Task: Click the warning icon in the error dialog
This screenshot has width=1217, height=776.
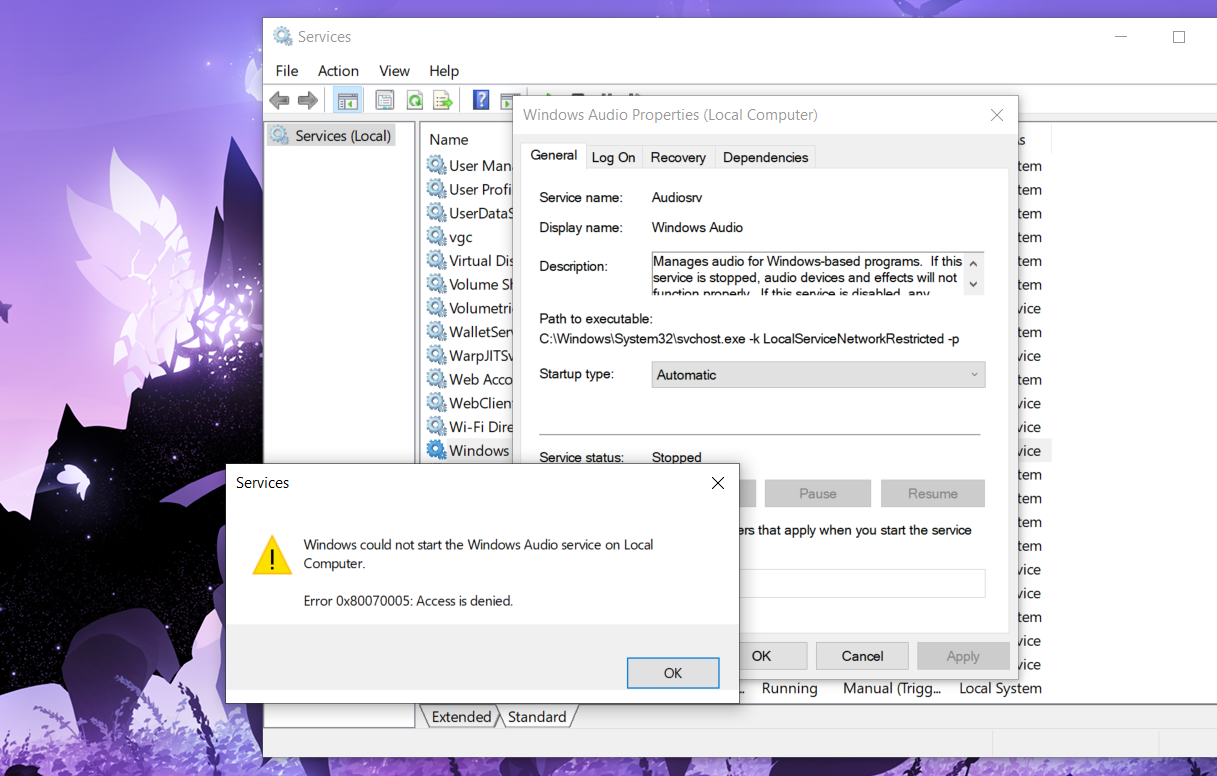Action: click(271, 555)
